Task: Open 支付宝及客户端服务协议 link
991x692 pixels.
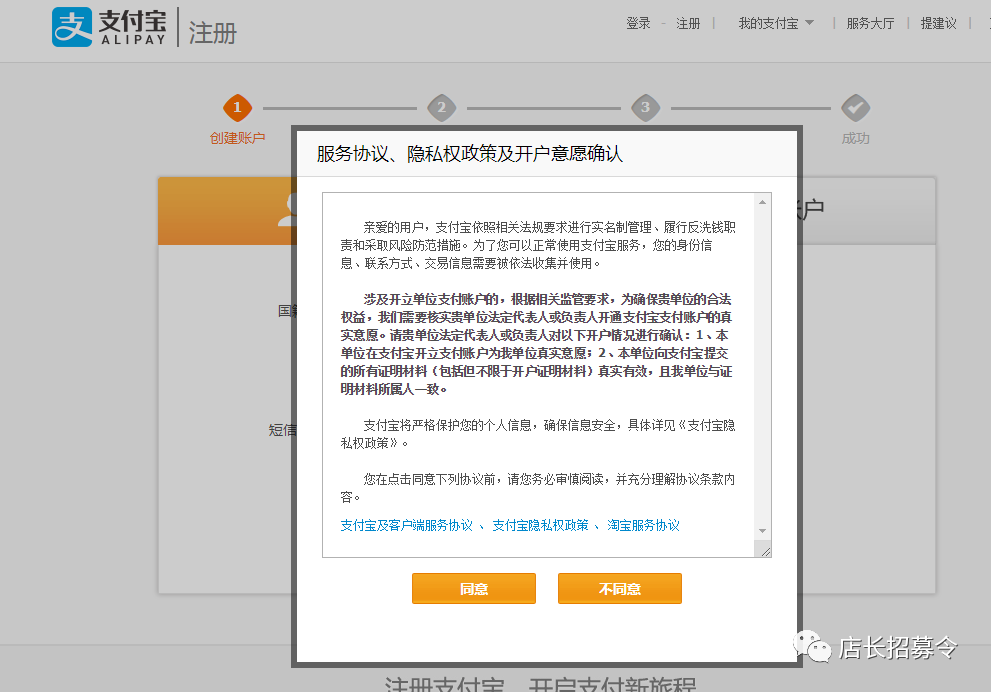Action: click(x=406, y=525)
